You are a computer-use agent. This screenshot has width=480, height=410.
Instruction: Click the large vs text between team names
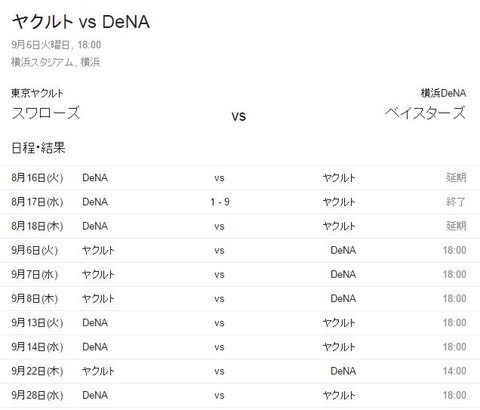click(239, 116)
